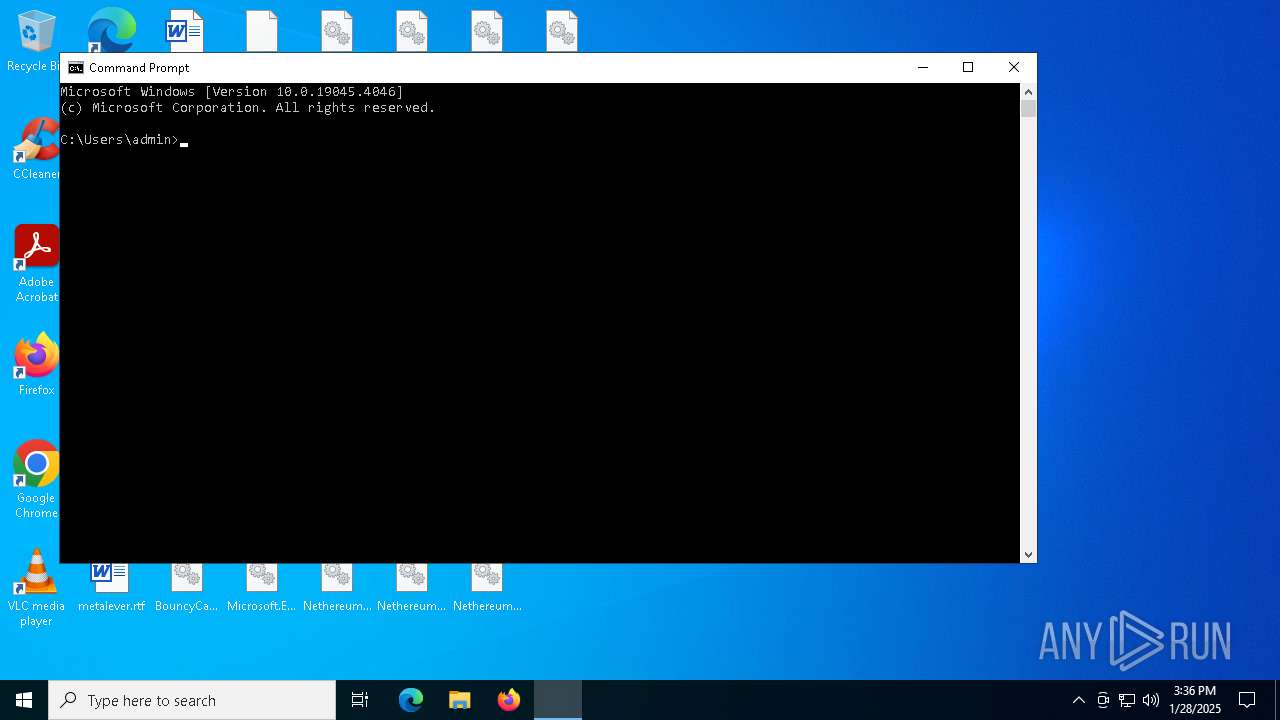Screen dimensions: 1280x720
Task: Minimize the Command Prompt window
Action: [923, 67]
